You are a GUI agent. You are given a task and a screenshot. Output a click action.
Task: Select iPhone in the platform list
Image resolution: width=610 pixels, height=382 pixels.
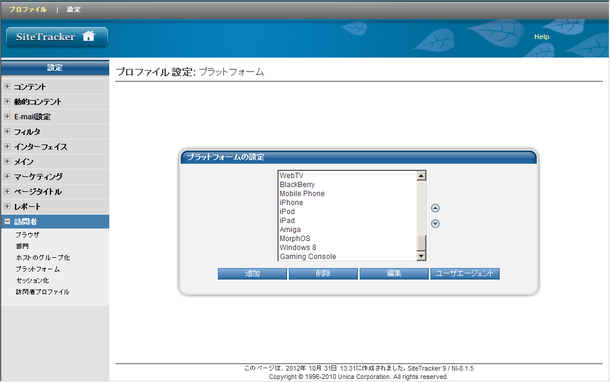(291, 203)
